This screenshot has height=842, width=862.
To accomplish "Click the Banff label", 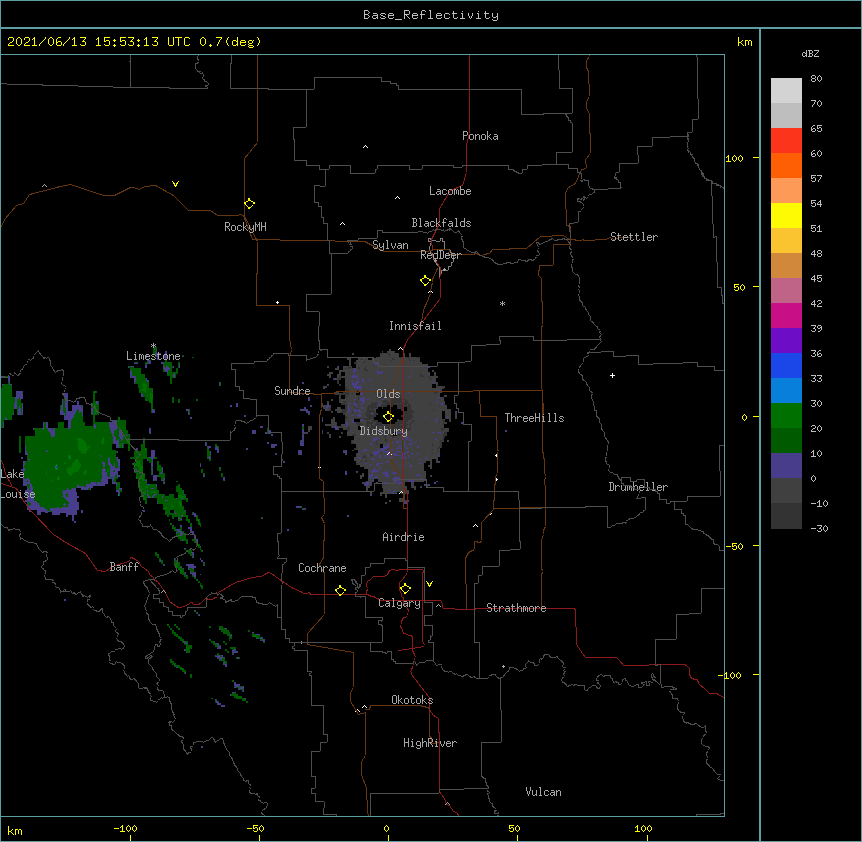I will [x=124, y=567].
